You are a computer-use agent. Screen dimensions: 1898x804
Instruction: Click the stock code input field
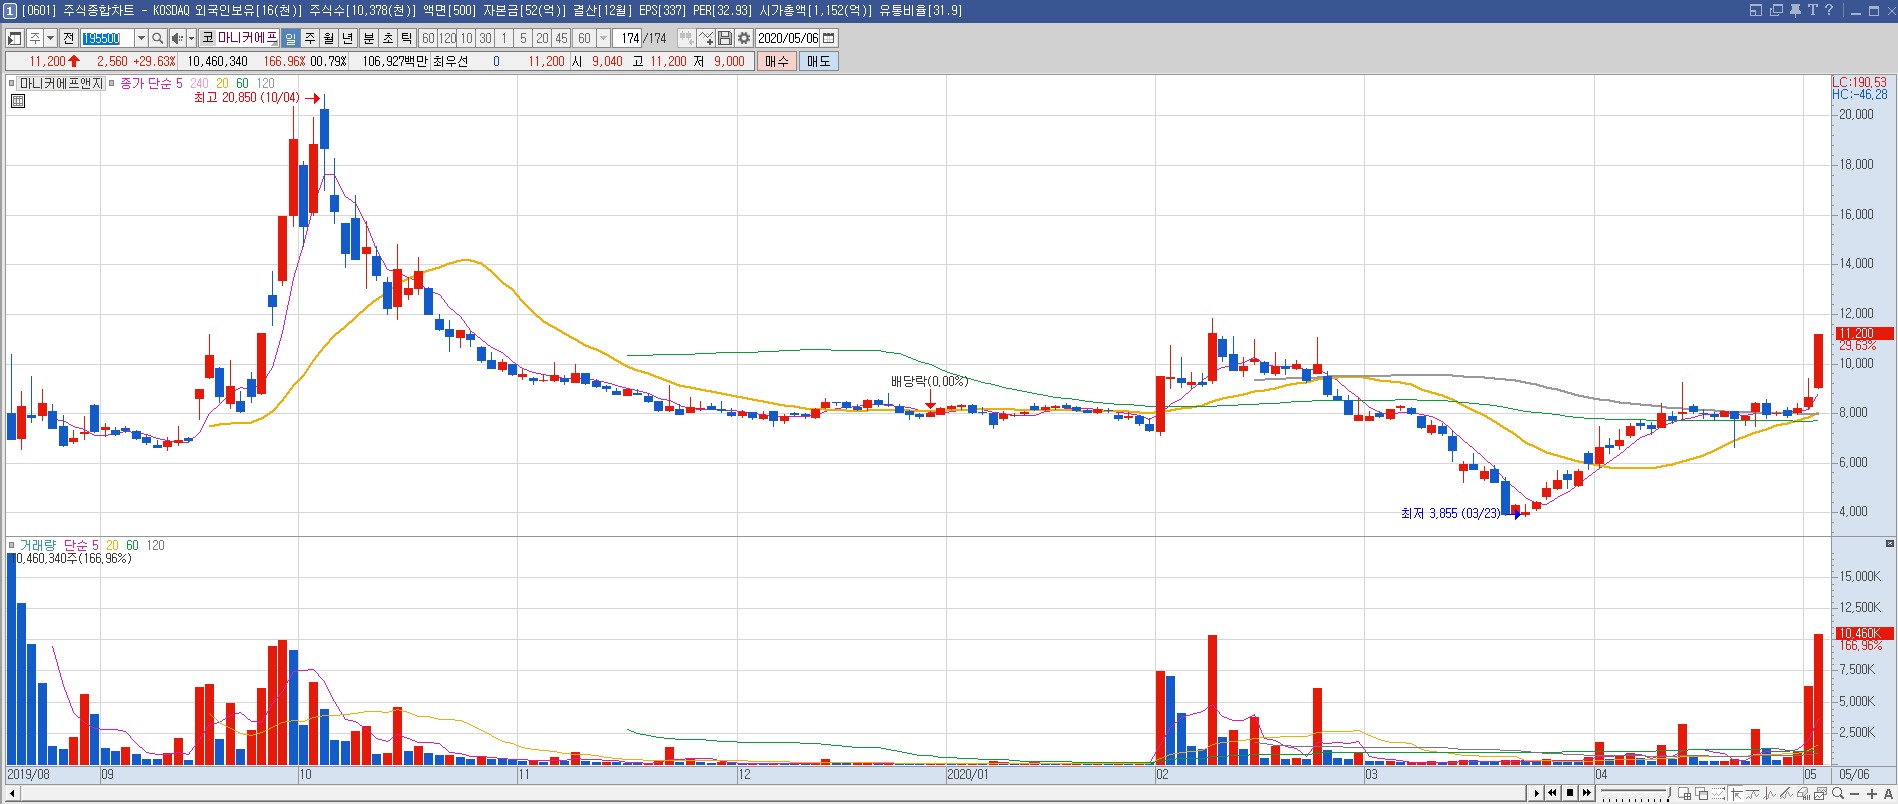point(107,38)
